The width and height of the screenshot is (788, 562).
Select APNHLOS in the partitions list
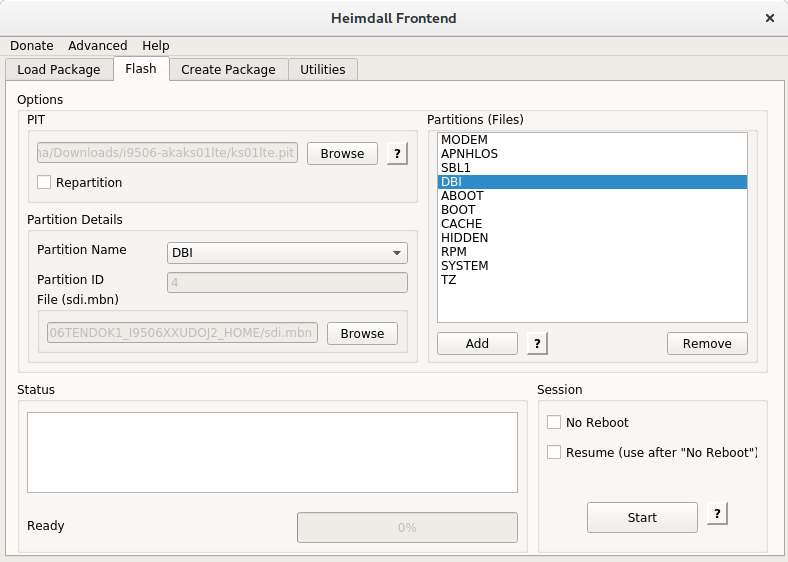592,154
